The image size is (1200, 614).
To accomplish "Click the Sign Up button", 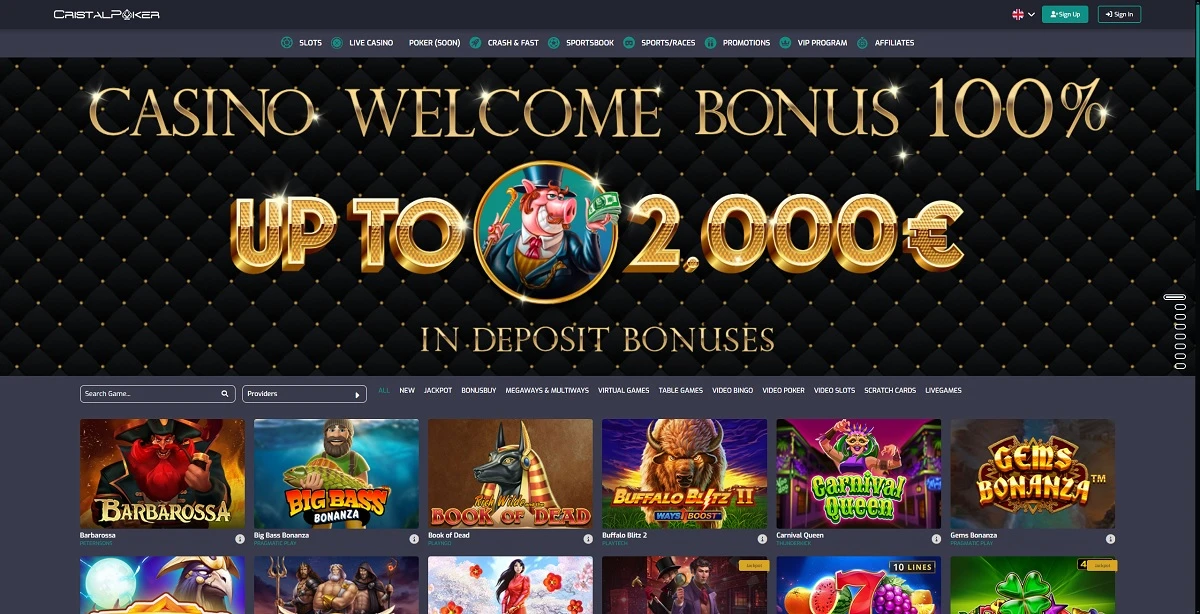I will (1065, 14).
